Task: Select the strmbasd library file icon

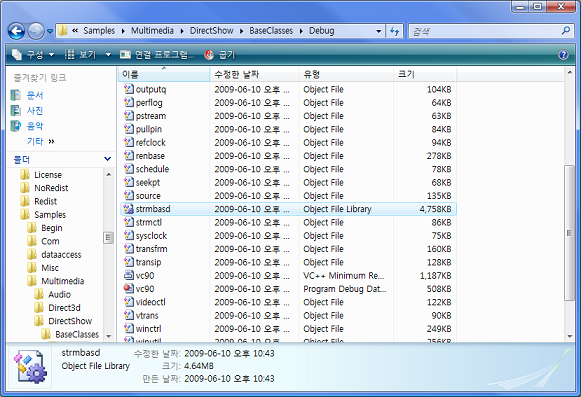Action: [129, 209]
